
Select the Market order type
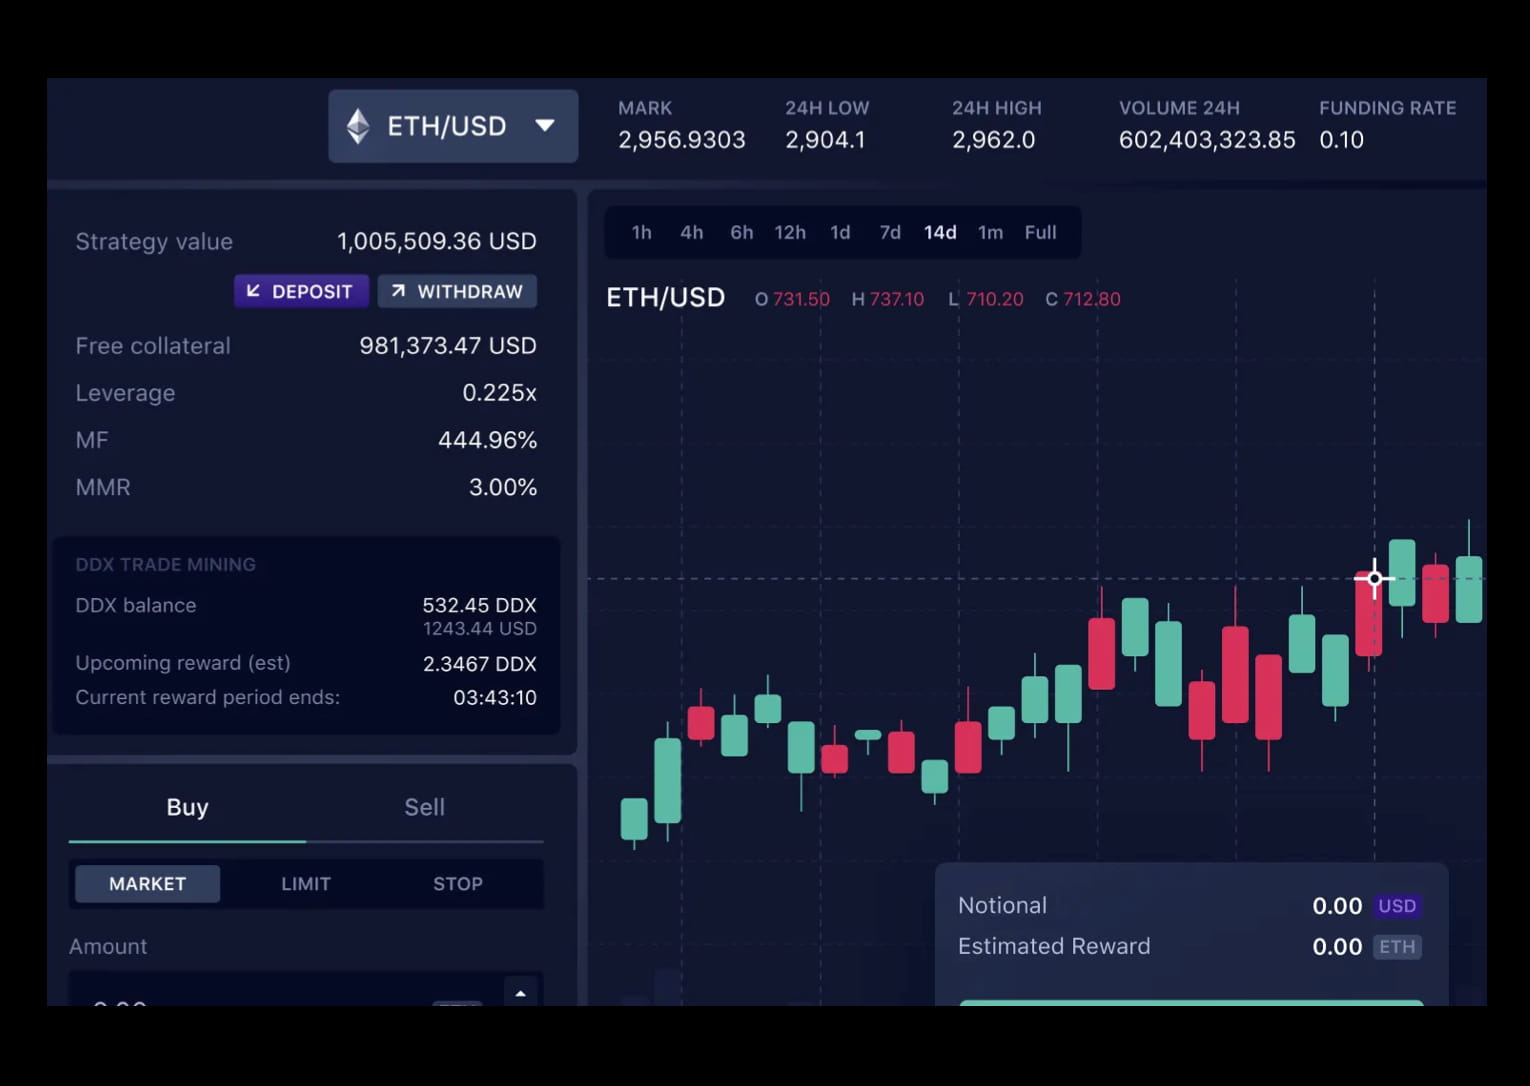(x=147, y=884)
